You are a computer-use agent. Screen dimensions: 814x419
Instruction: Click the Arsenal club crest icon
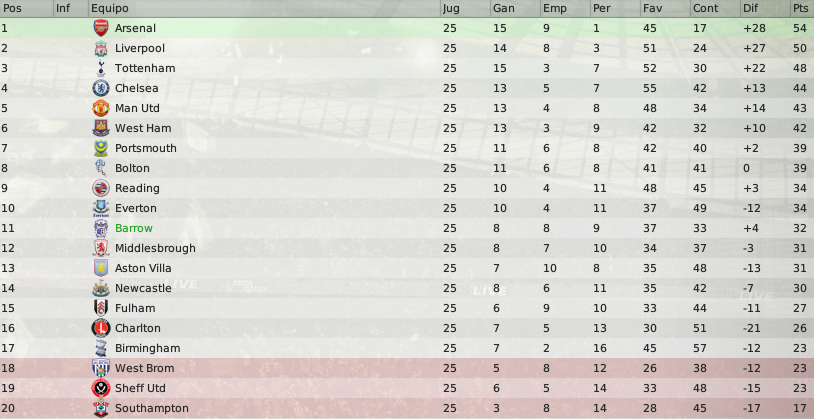click(x=101, y=28)
